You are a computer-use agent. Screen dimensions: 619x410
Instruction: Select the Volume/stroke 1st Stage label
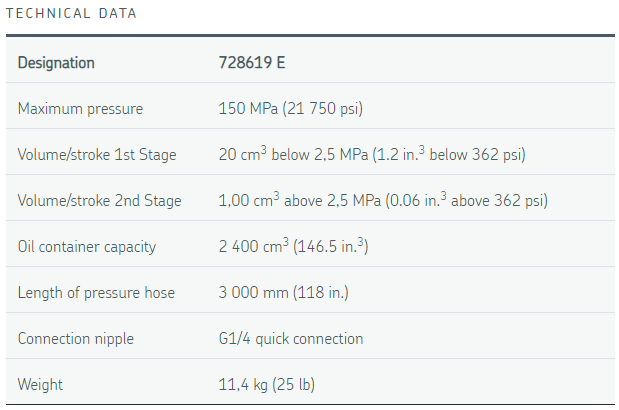[x=97, y=154]
